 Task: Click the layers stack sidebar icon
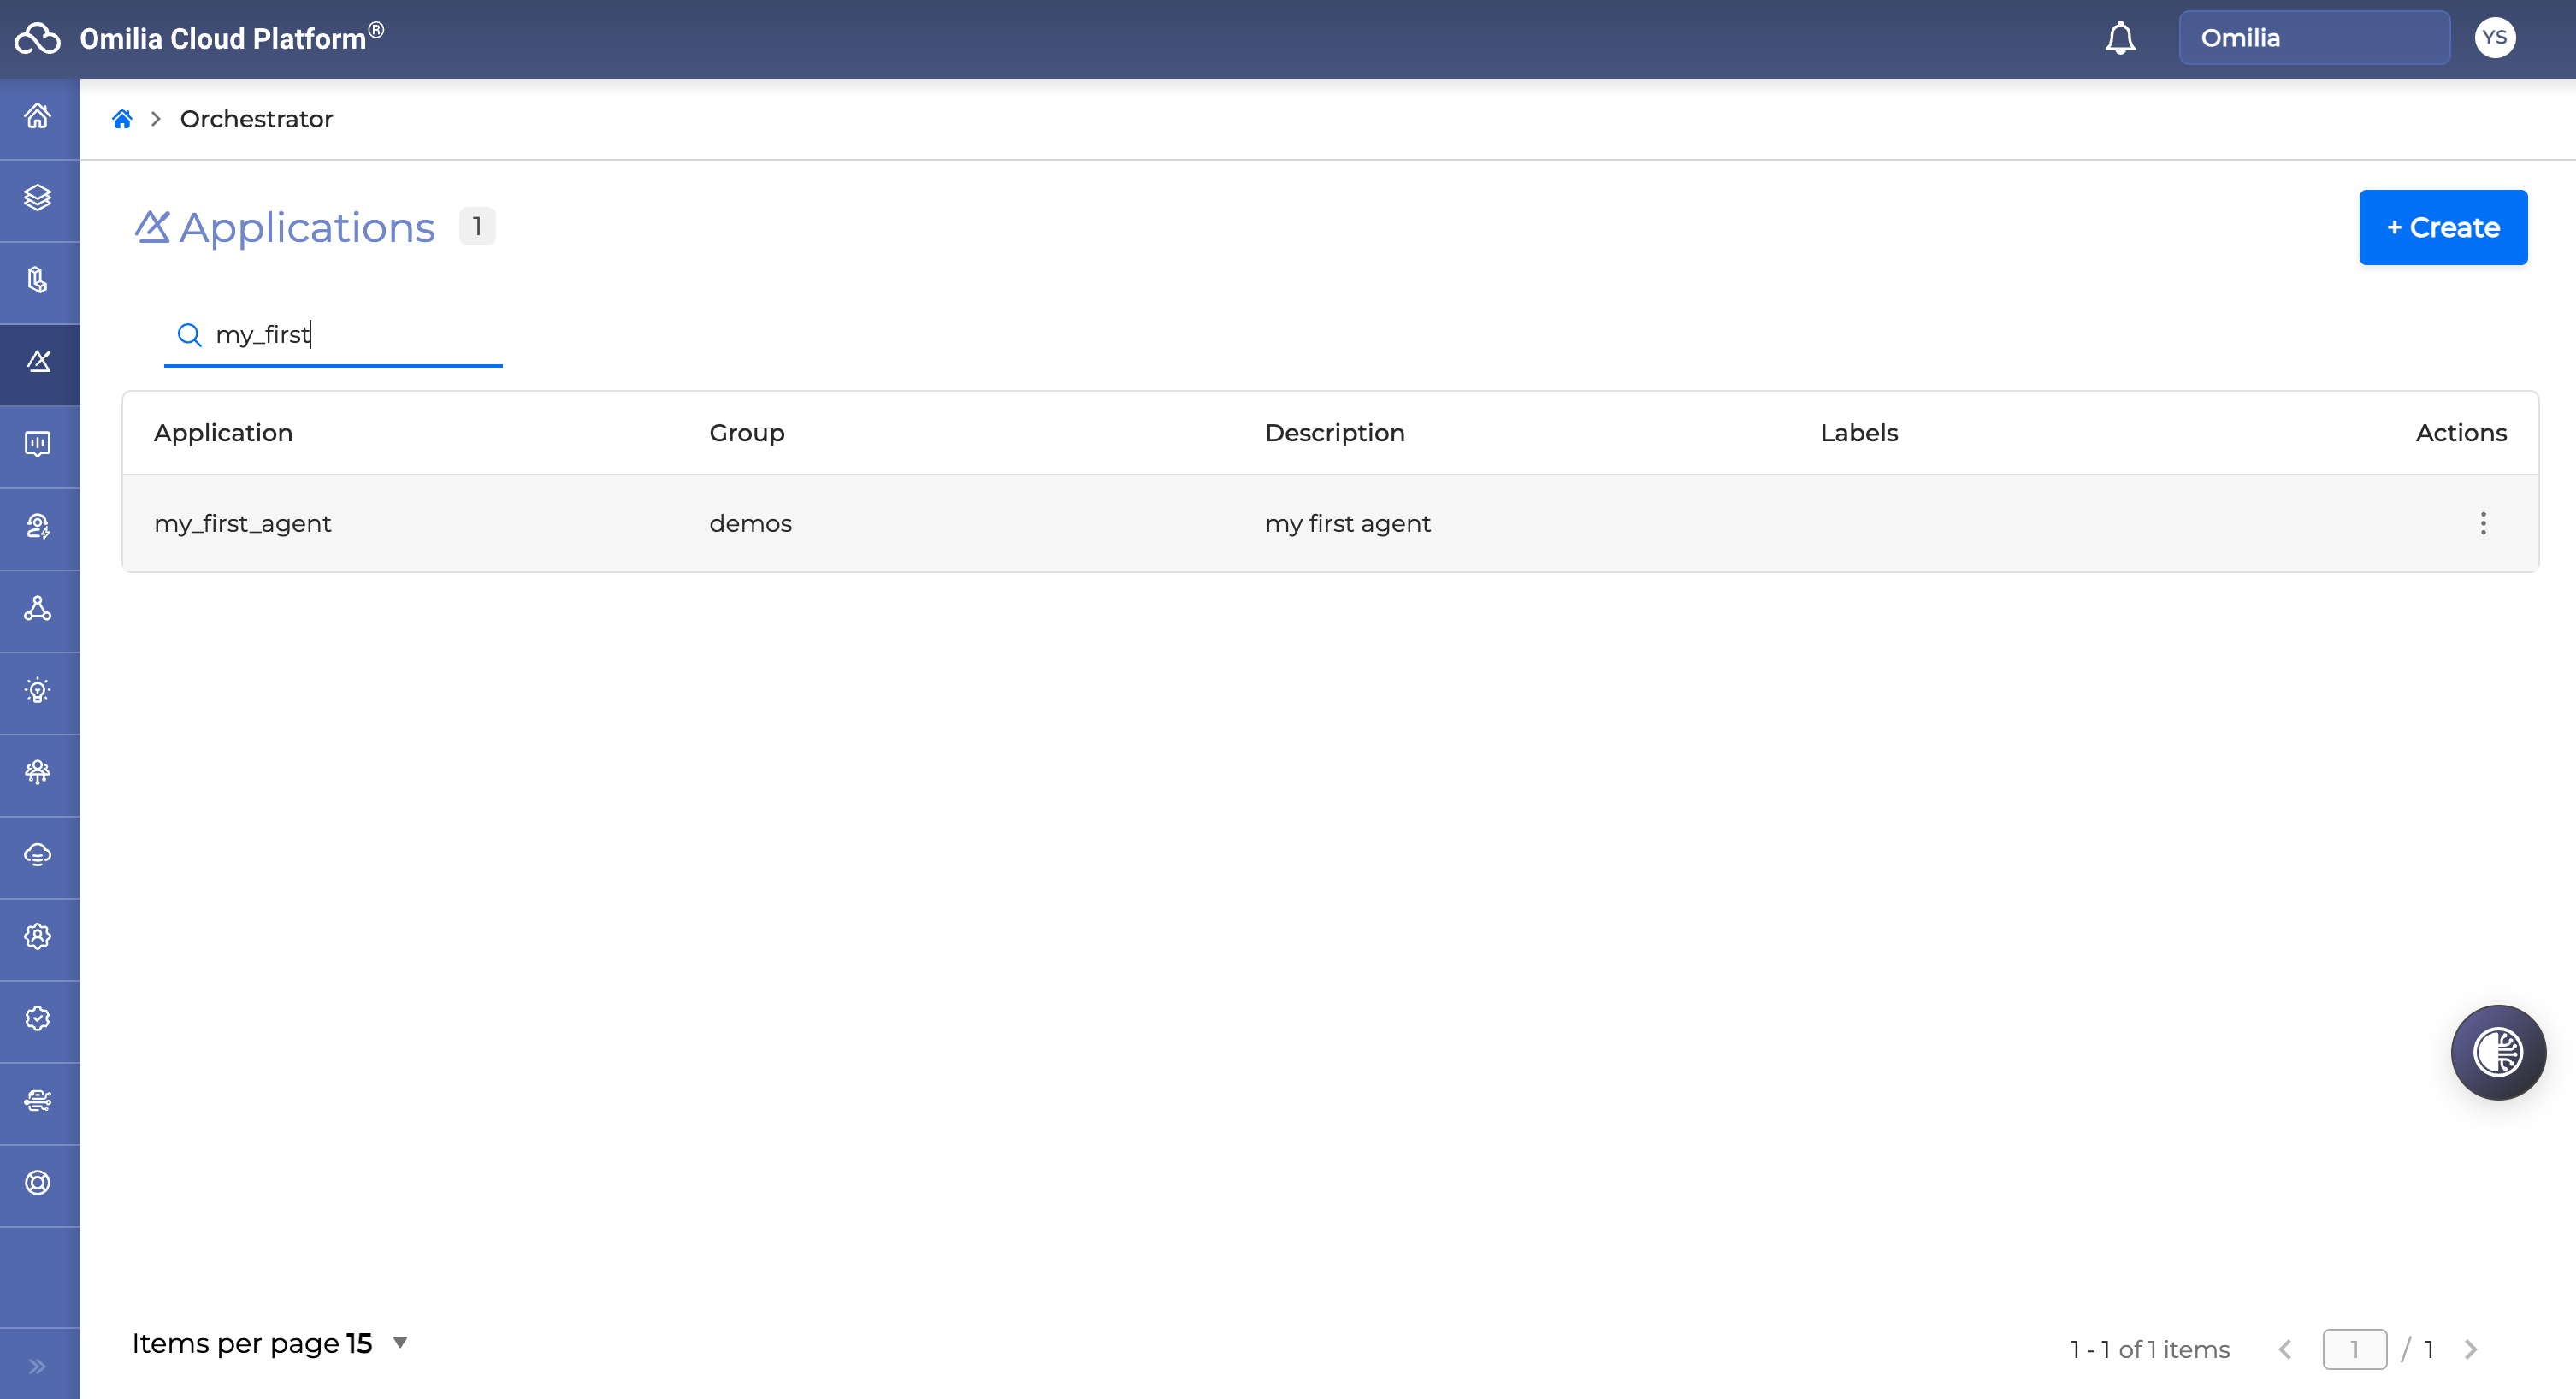tap(38, 198)
